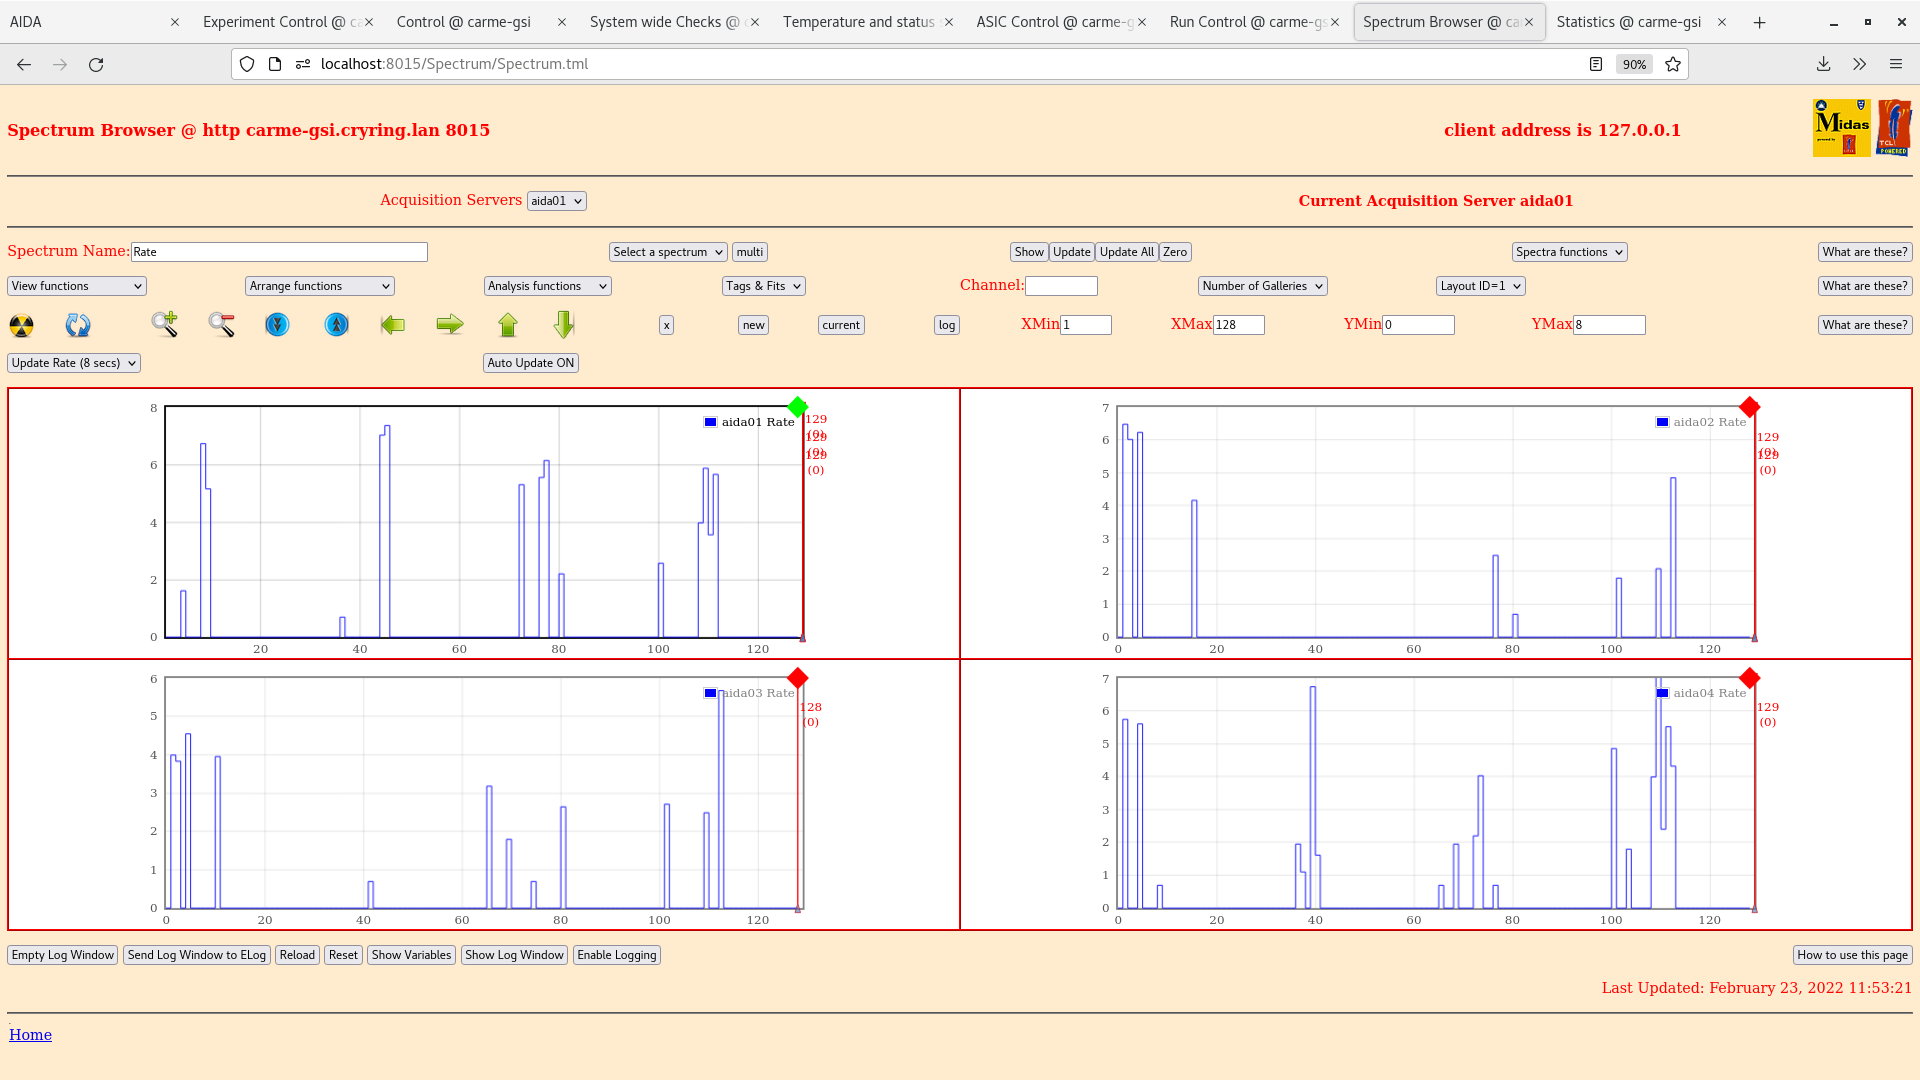Click the shield tracking protection icon
This screenshot has width=1920, height=1080.
[x=247, y=64]
